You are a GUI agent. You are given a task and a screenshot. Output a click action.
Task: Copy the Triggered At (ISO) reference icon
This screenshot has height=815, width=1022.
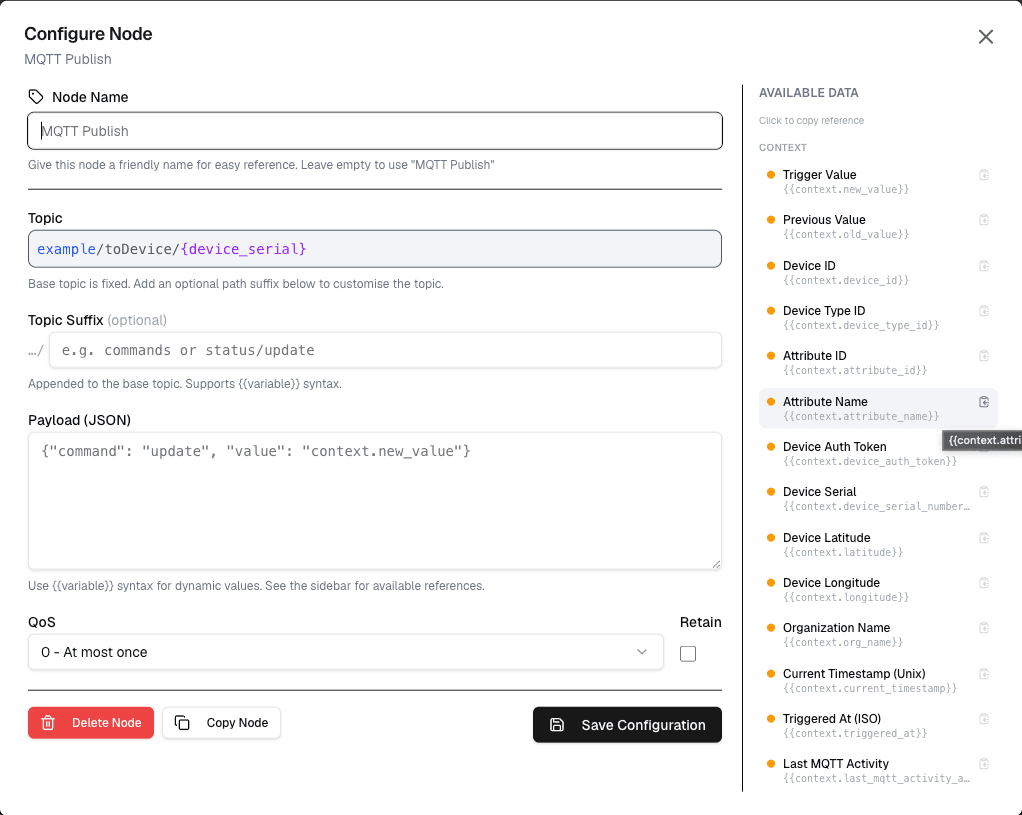[984, 719]
